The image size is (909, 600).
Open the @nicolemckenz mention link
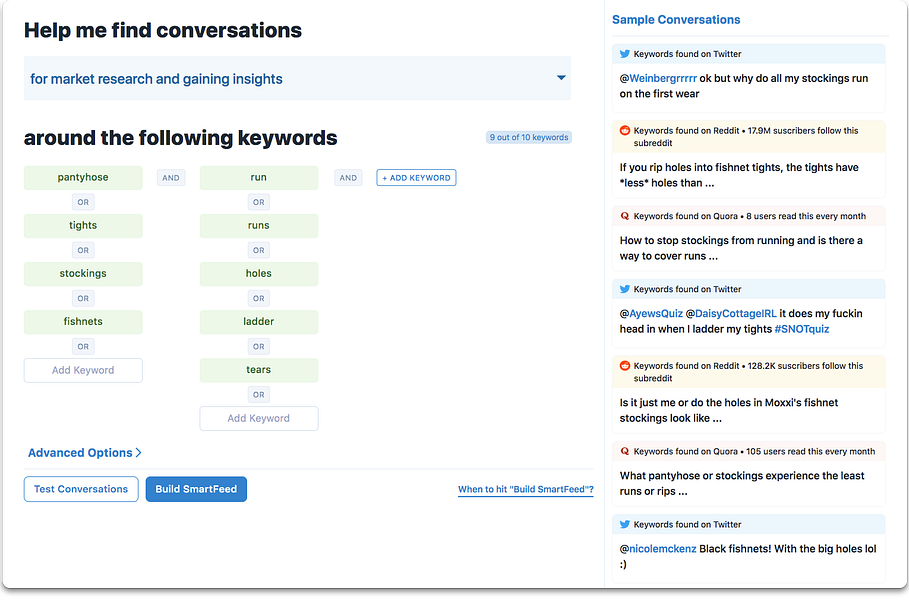point(658,549)
